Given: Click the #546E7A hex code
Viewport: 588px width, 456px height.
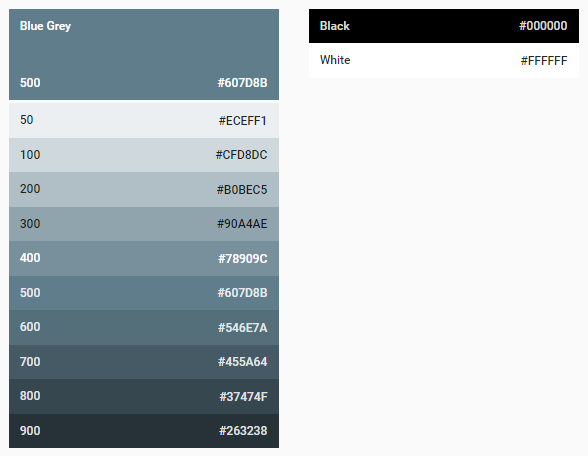Looking at the screenshot, I should [243, 328].
